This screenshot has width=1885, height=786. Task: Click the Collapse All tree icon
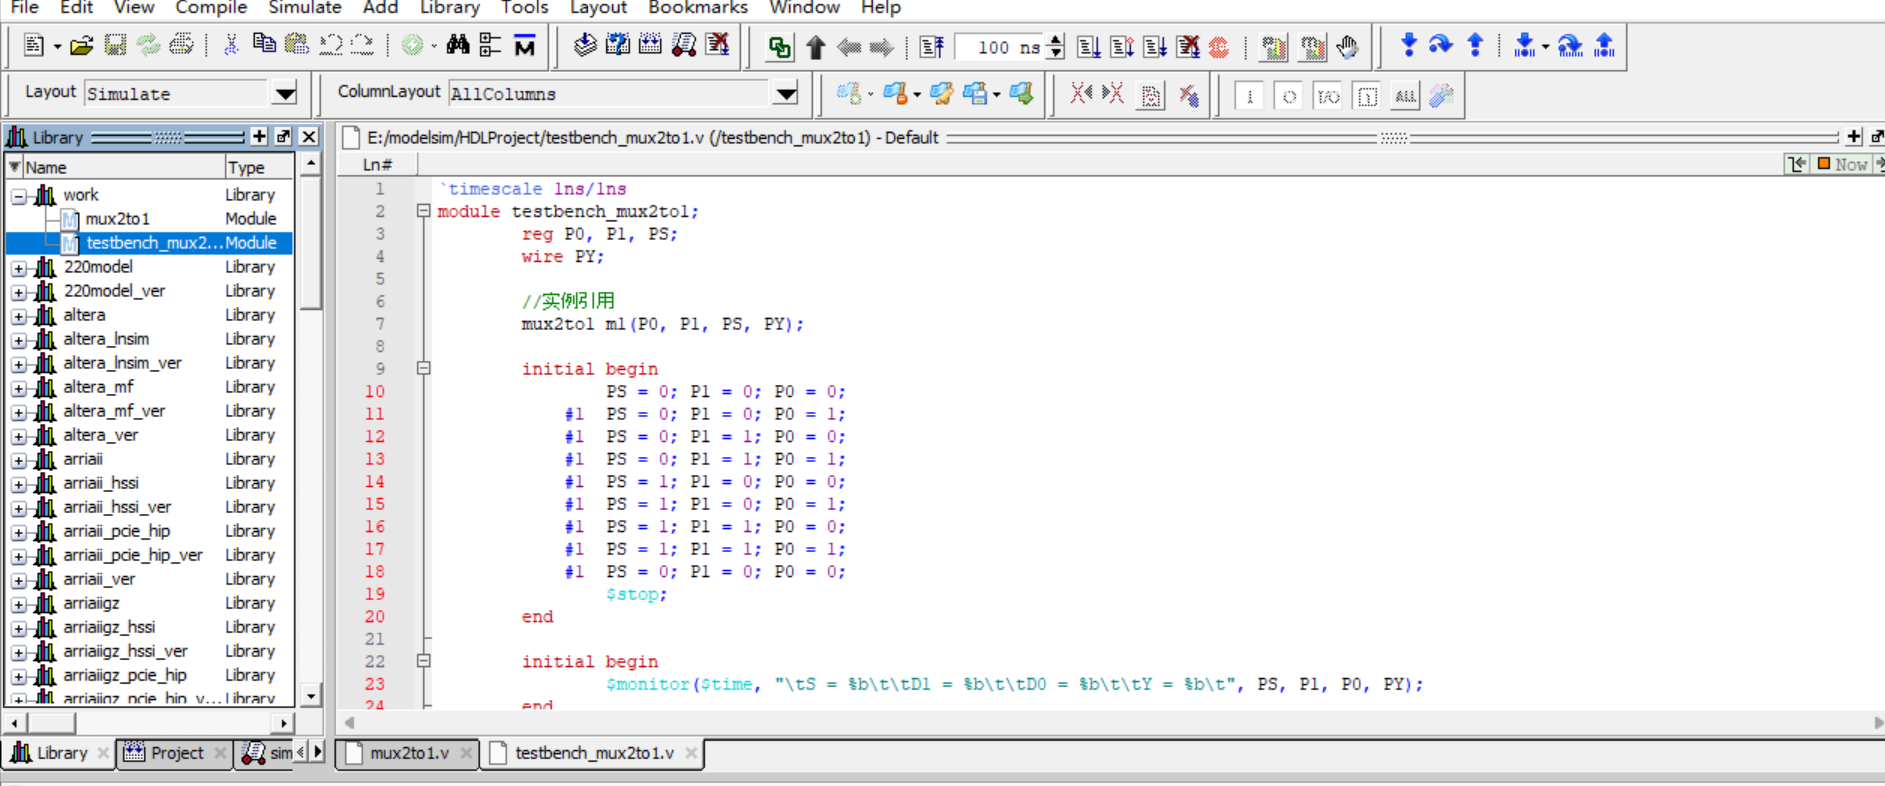pyautogui.click(x=490, y=45)
